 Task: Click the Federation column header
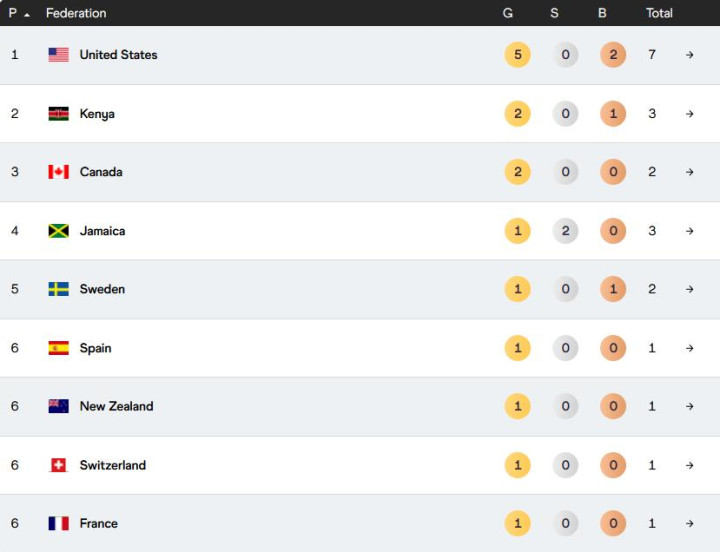point(76,14)
